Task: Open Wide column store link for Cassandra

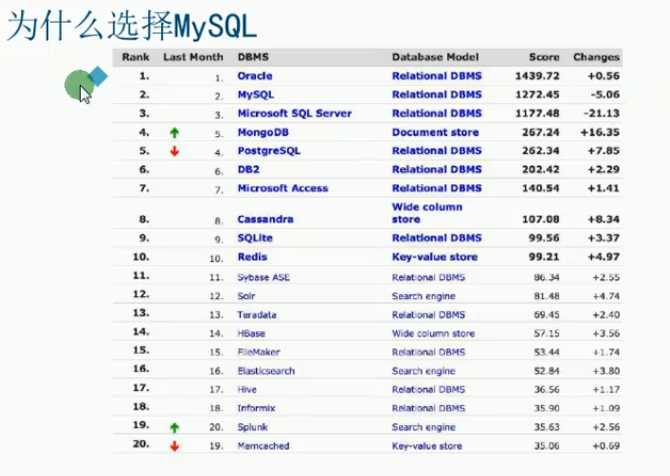Action: tap(427, 213)
